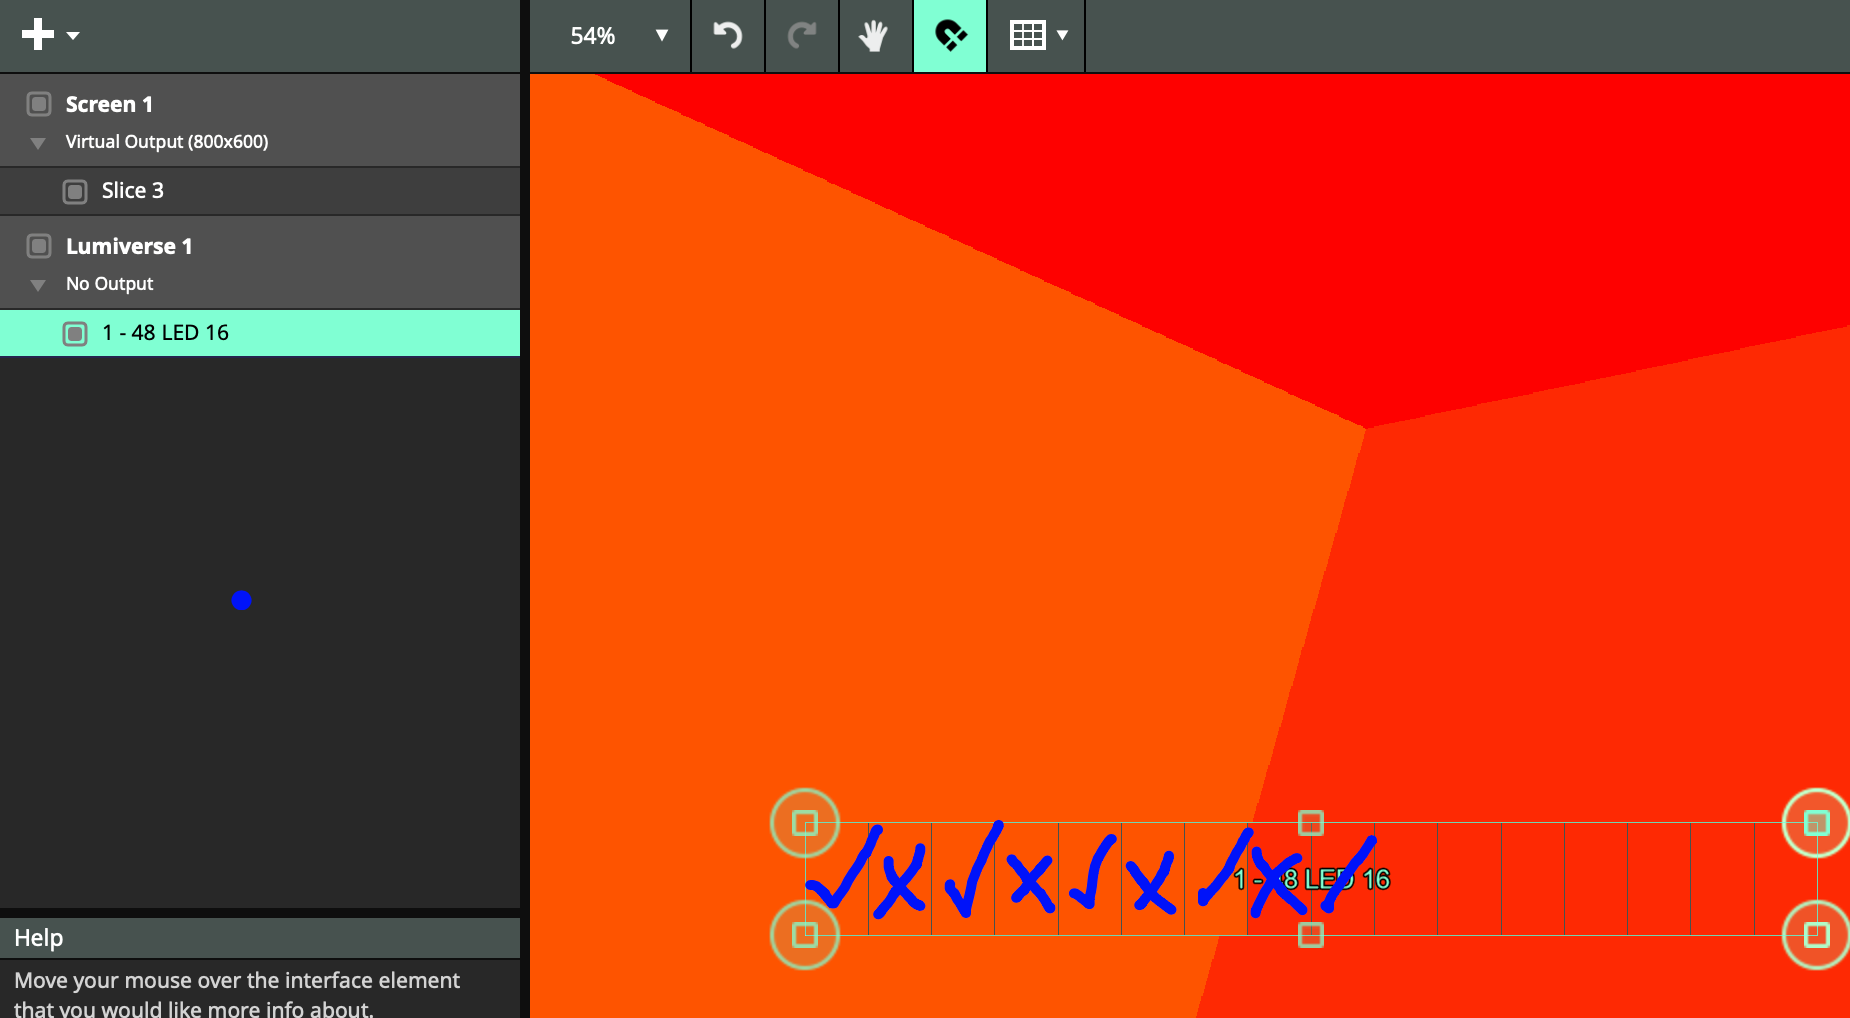Open the grid options dropdown arrow

pos(1063,36)
